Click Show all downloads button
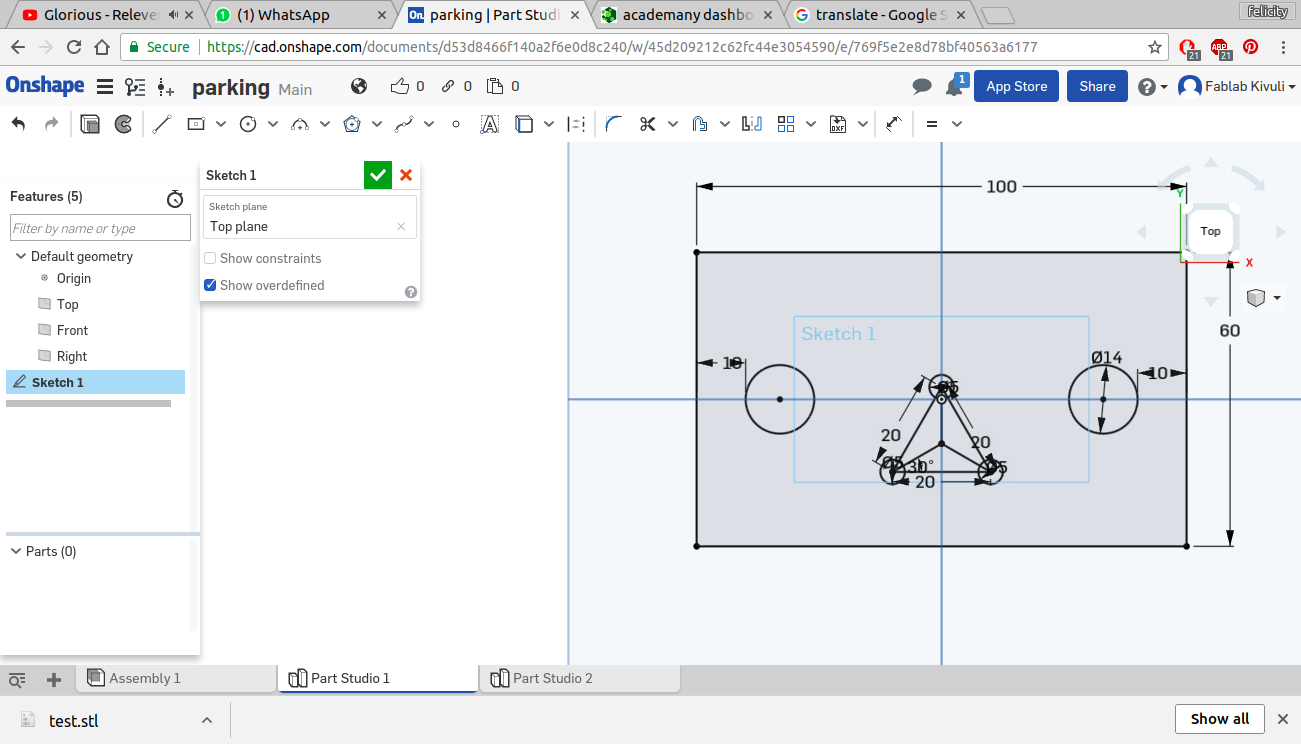Screen dimensions: 1301x744 tap(1220, 719)
